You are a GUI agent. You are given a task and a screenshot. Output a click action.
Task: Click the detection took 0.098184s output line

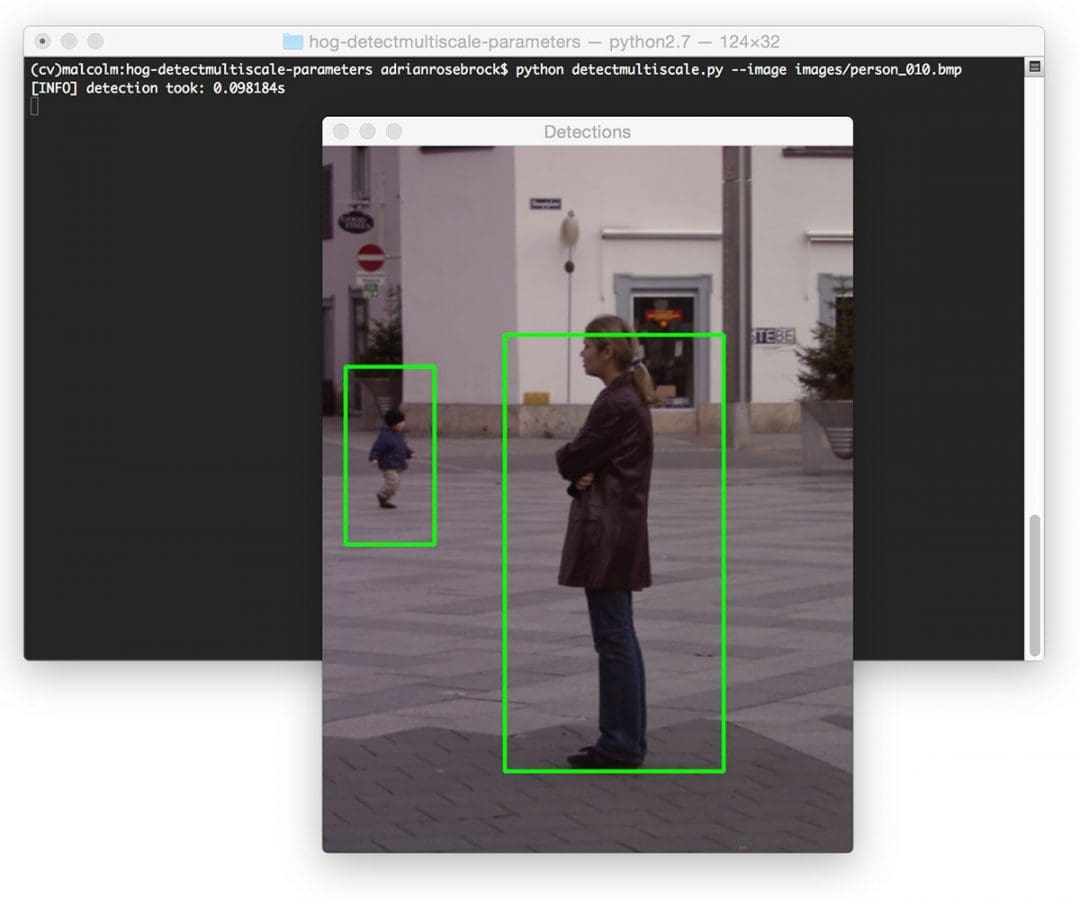158,88
